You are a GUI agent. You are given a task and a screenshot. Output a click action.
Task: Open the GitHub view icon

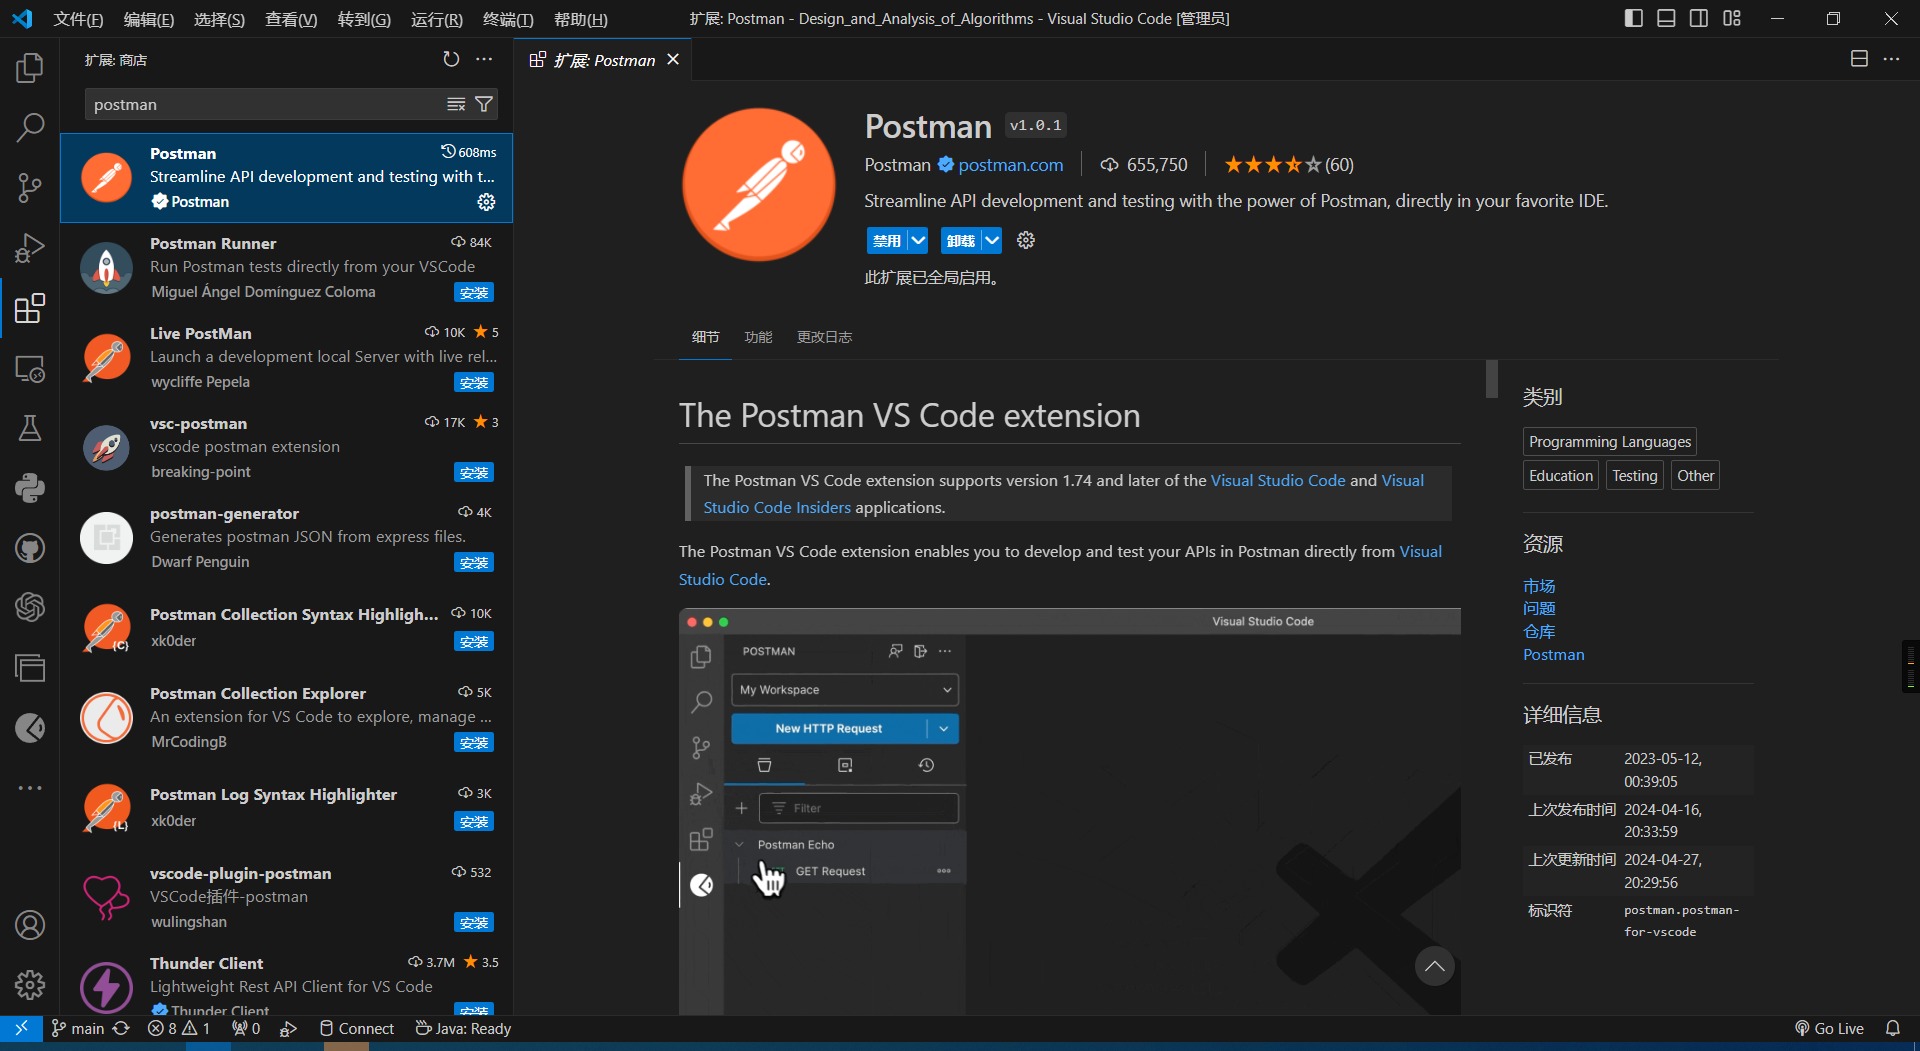click(x=30, y=548)
